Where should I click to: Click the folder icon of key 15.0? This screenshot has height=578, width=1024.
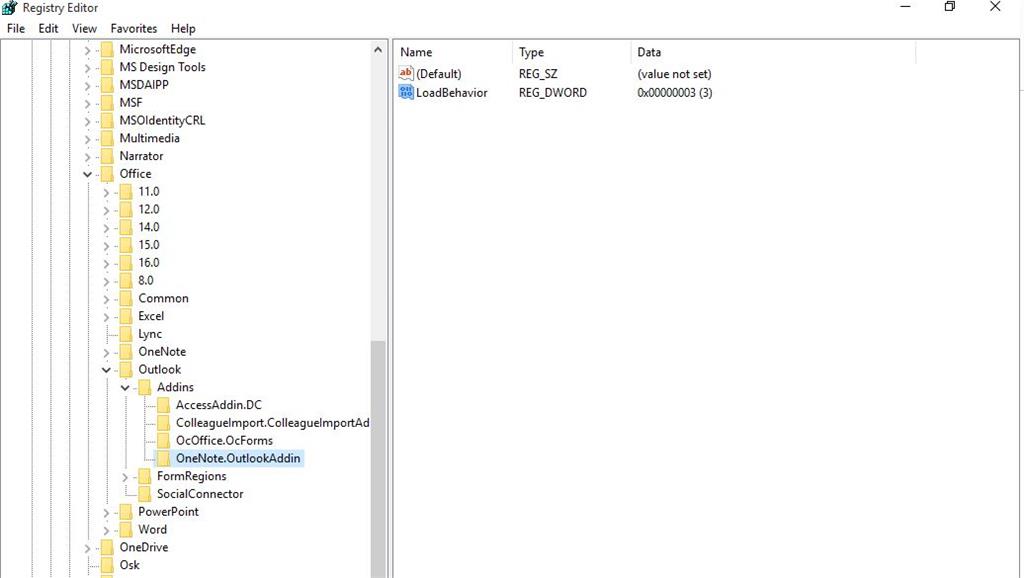[126, 245]
